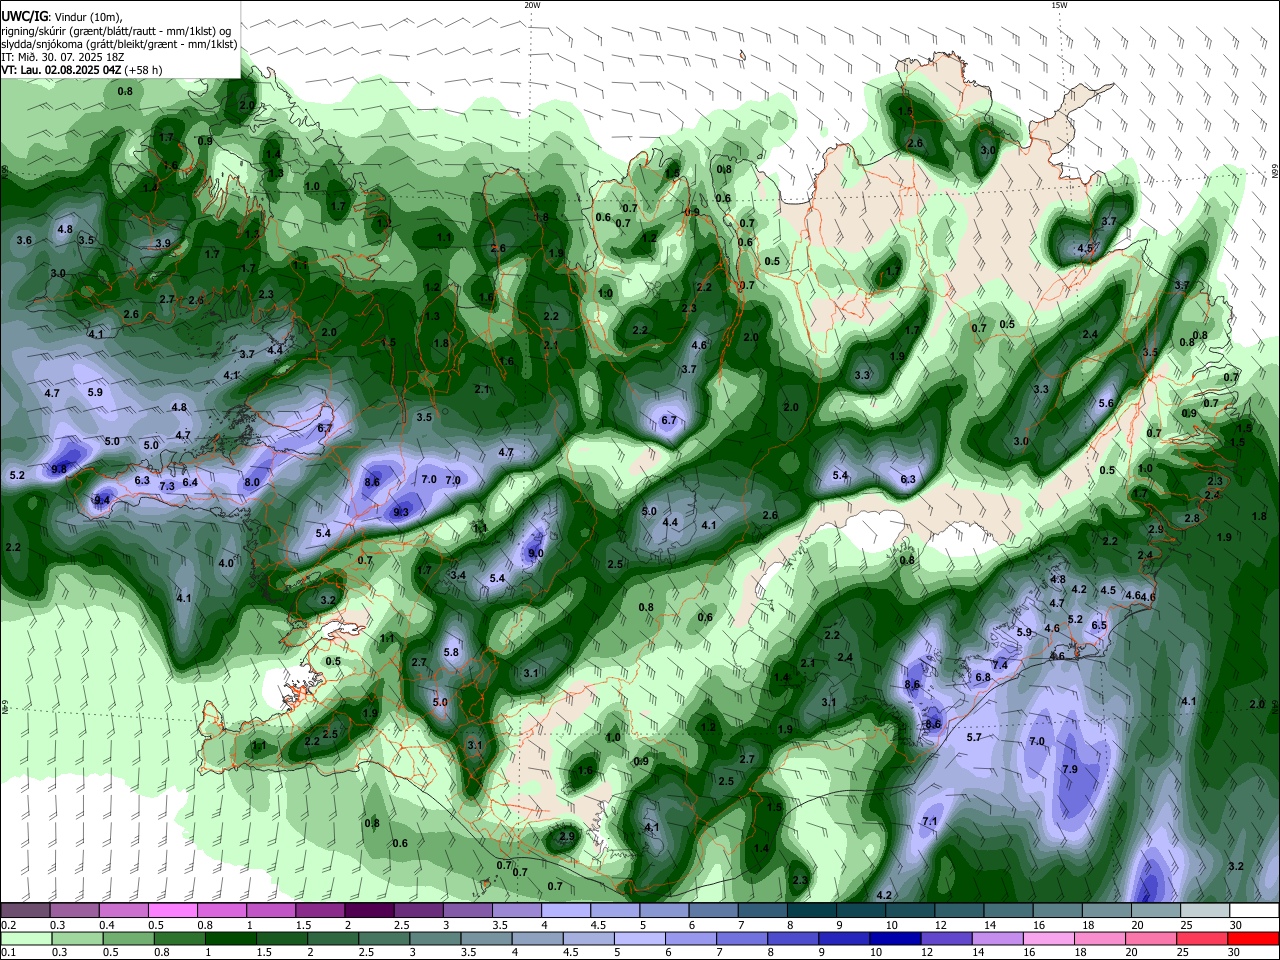Click the 'slydda/snjókoma' legend description line
Screen dimensions: 1280x960
point(119,44)
